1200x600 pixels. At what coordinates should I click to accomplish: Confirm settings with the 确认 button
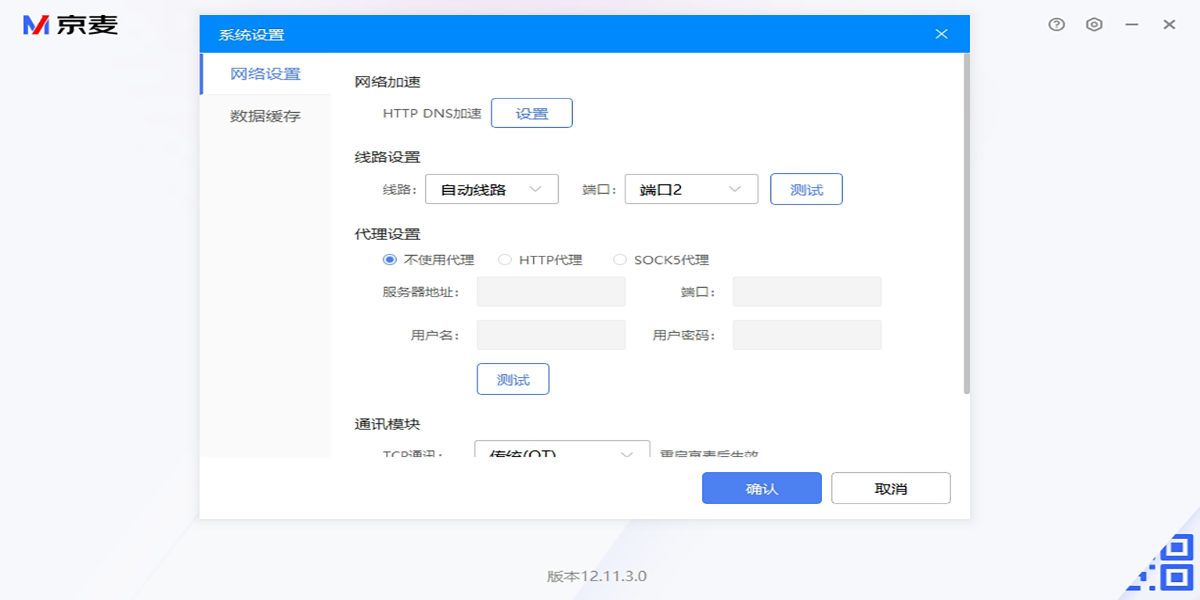762,487
